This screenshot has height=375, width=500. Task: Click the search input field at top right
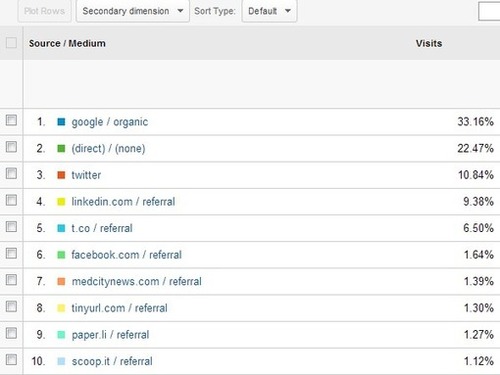coord(489,11)
